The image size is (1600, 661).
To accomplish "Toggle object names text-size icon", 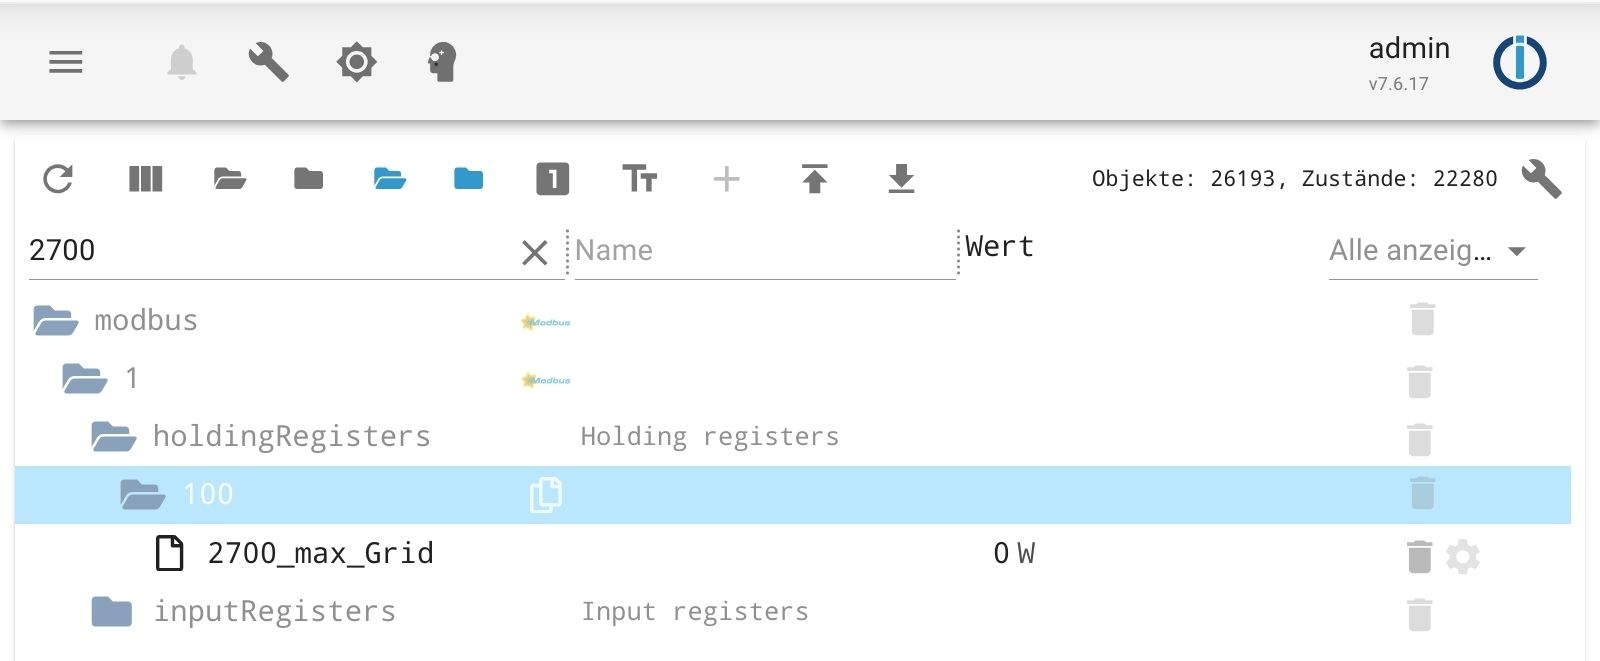I will coord(639,179).
